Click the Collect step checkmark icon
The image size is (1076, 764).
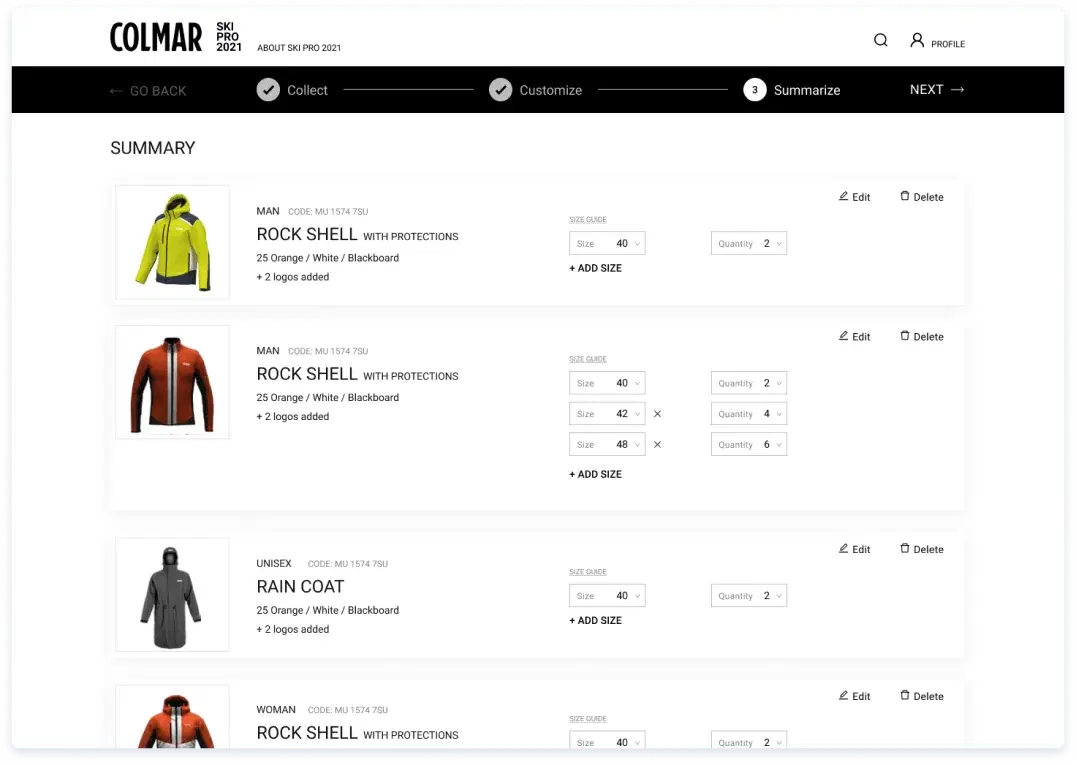point(268,90)
